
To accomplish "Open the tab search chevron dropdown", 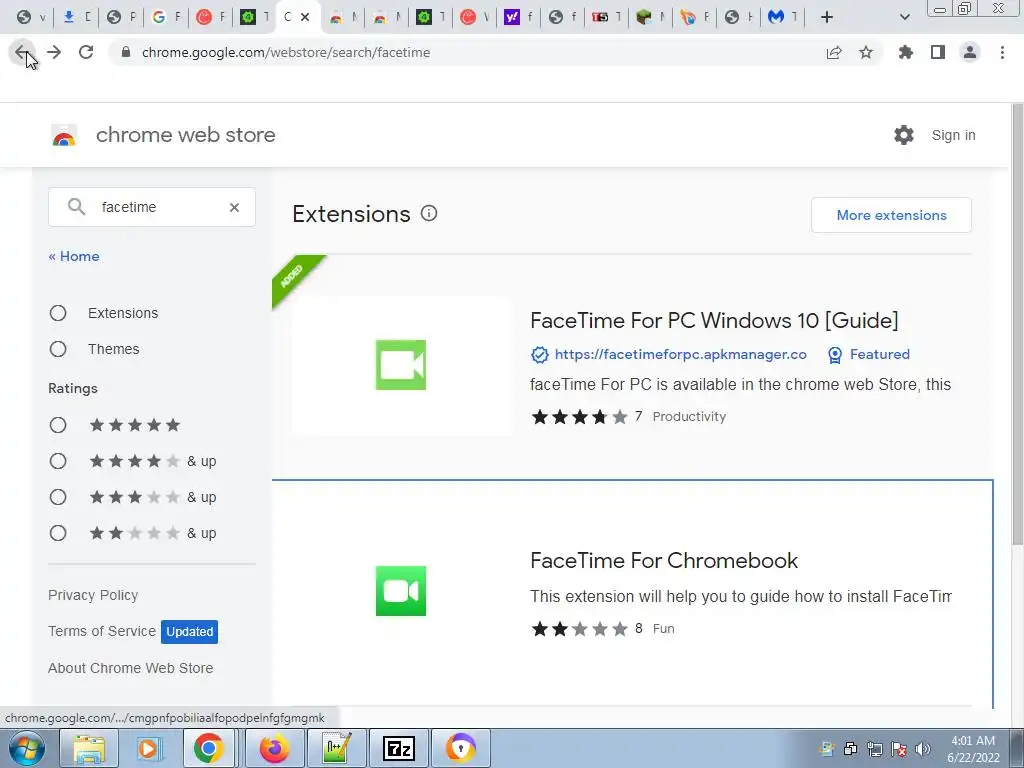I will click(904, 18).
